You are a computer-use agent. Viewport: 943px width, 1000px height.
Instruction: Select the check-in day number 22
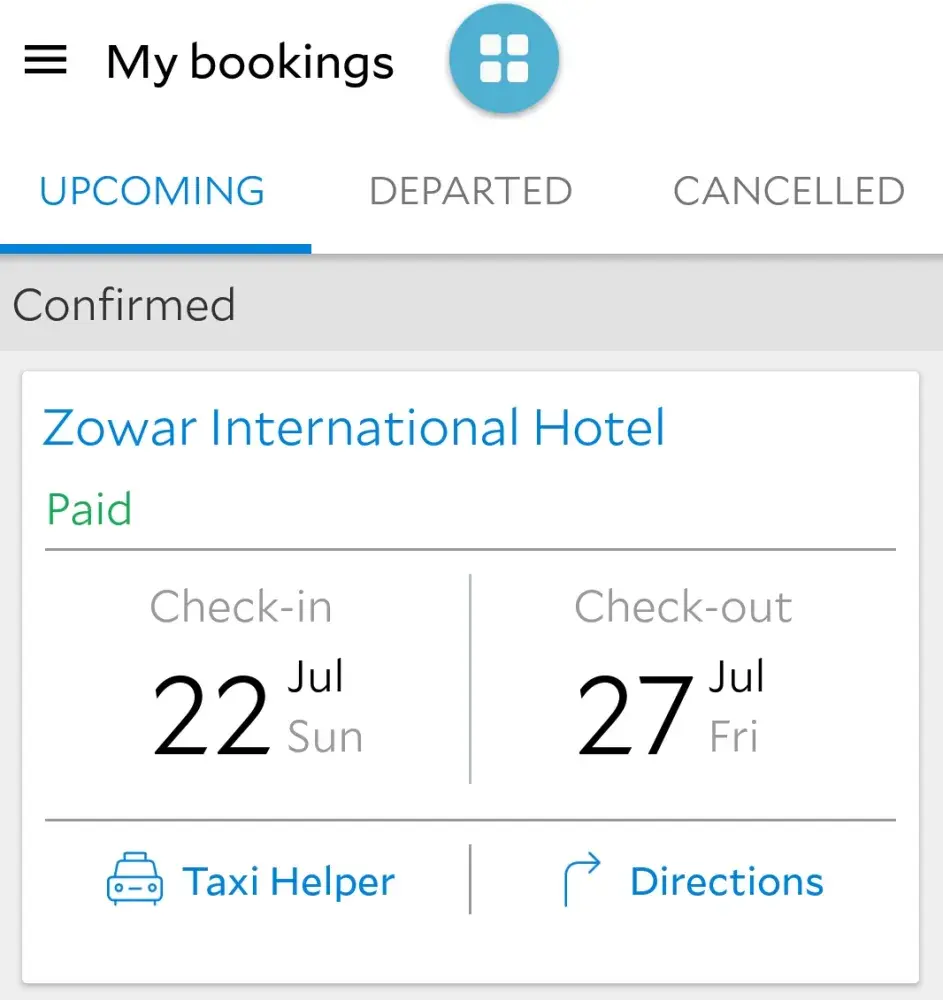[211, 715]
